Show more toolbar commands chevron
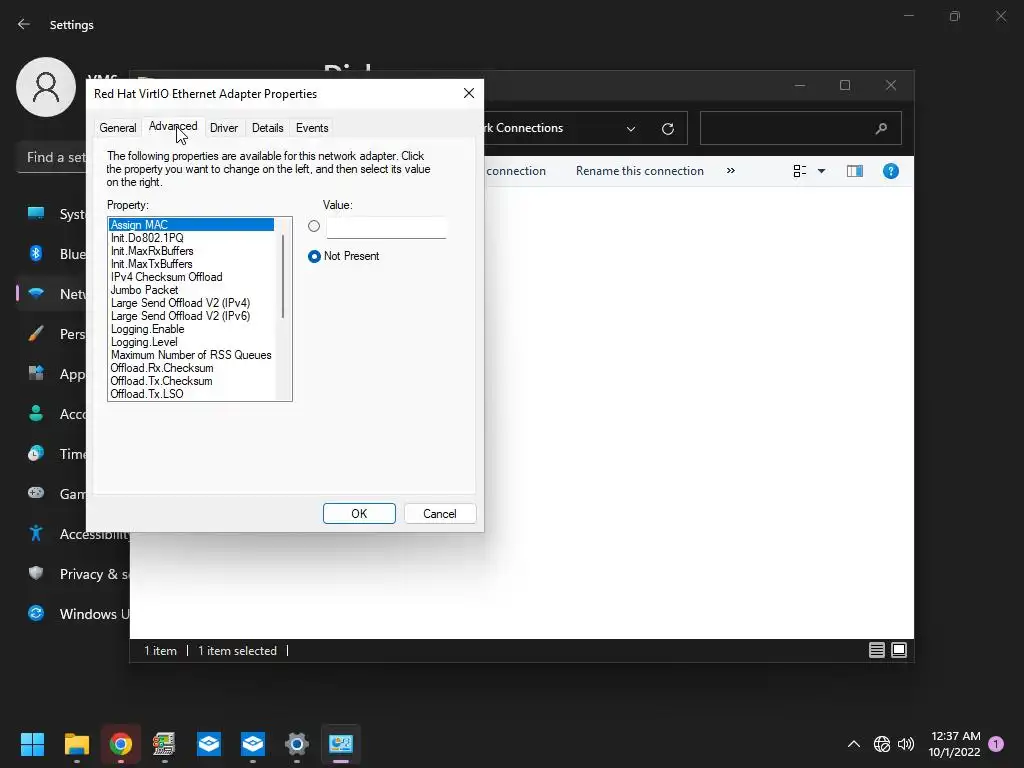The height and width of the screenshot is (768, 1024). [731, 171]
